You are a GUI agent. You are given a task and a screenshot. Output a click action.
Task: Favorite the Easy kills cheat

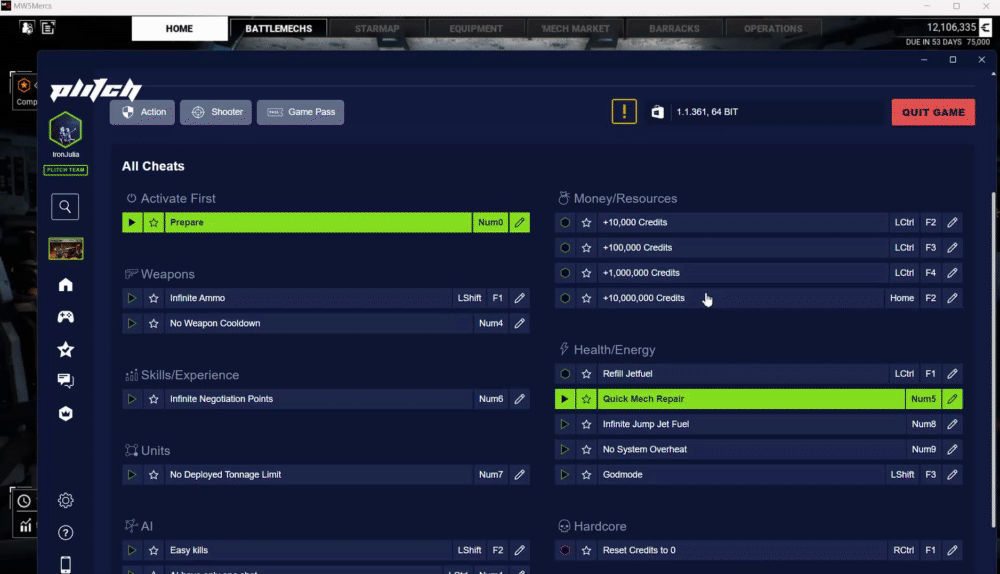[154, 550]
